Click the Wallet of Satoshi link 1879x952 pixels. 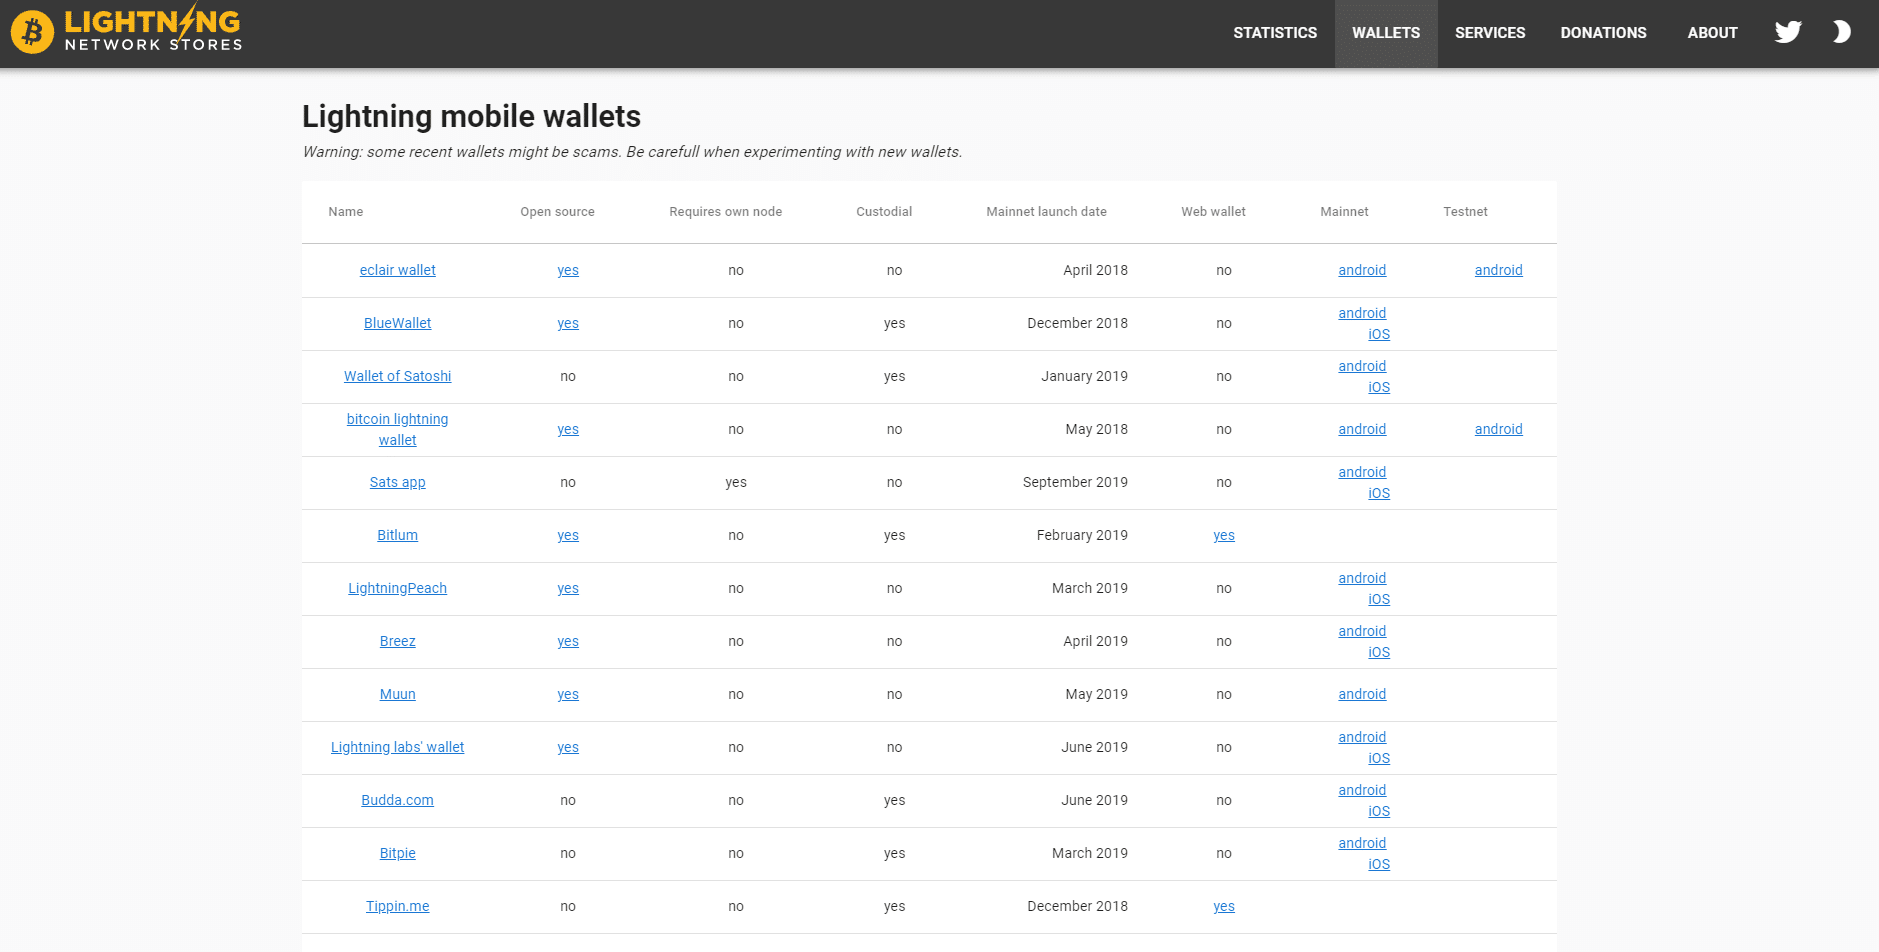click(397, 376)
